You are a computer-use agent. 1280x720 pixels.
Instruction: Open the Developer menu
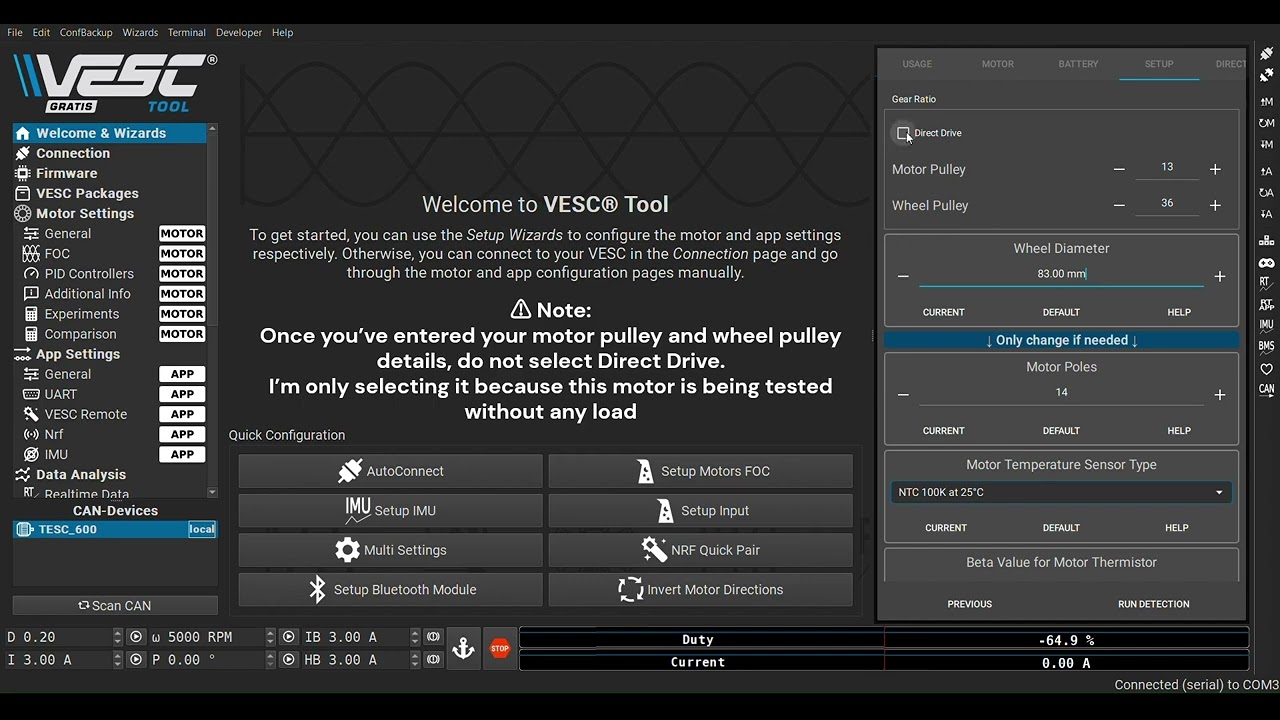pyautogui.click(x=239, y=33)
